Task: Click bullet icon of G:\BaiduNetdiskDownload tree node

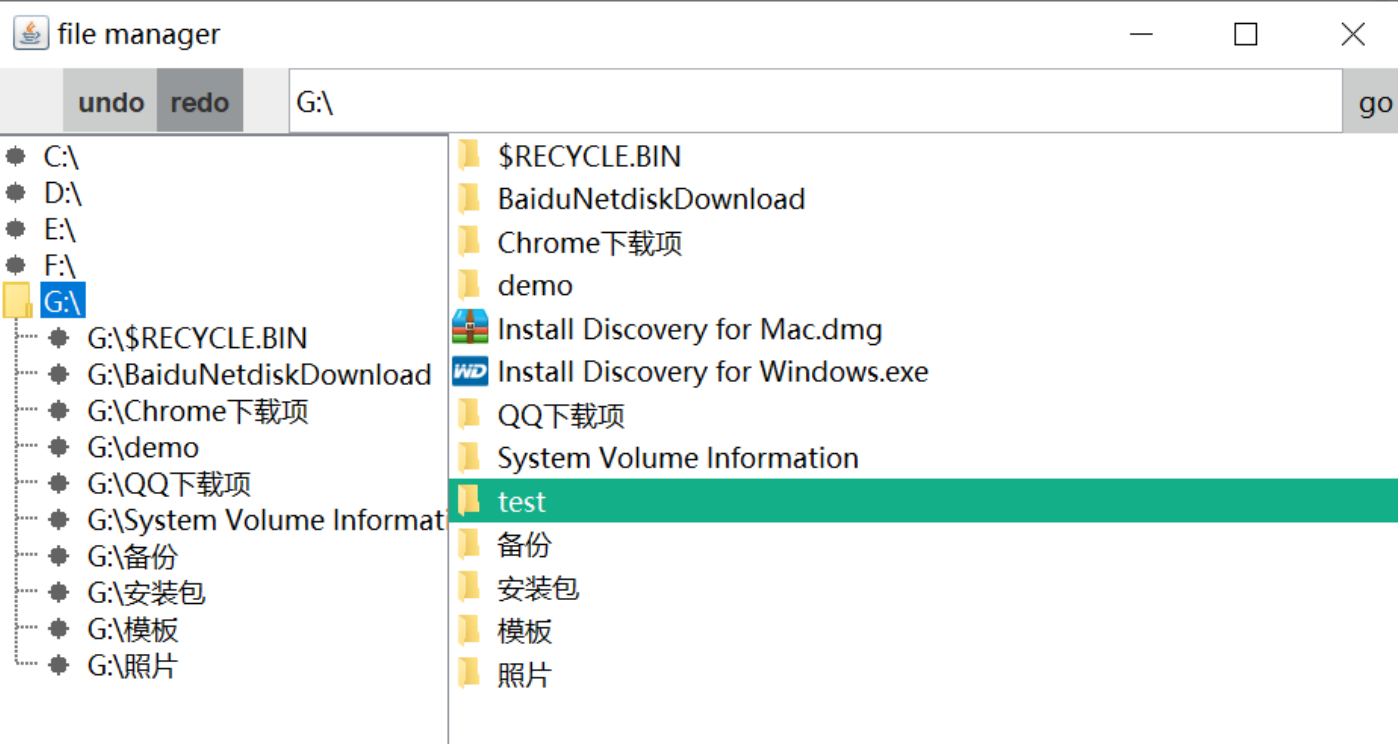Action: click(60, 374)
